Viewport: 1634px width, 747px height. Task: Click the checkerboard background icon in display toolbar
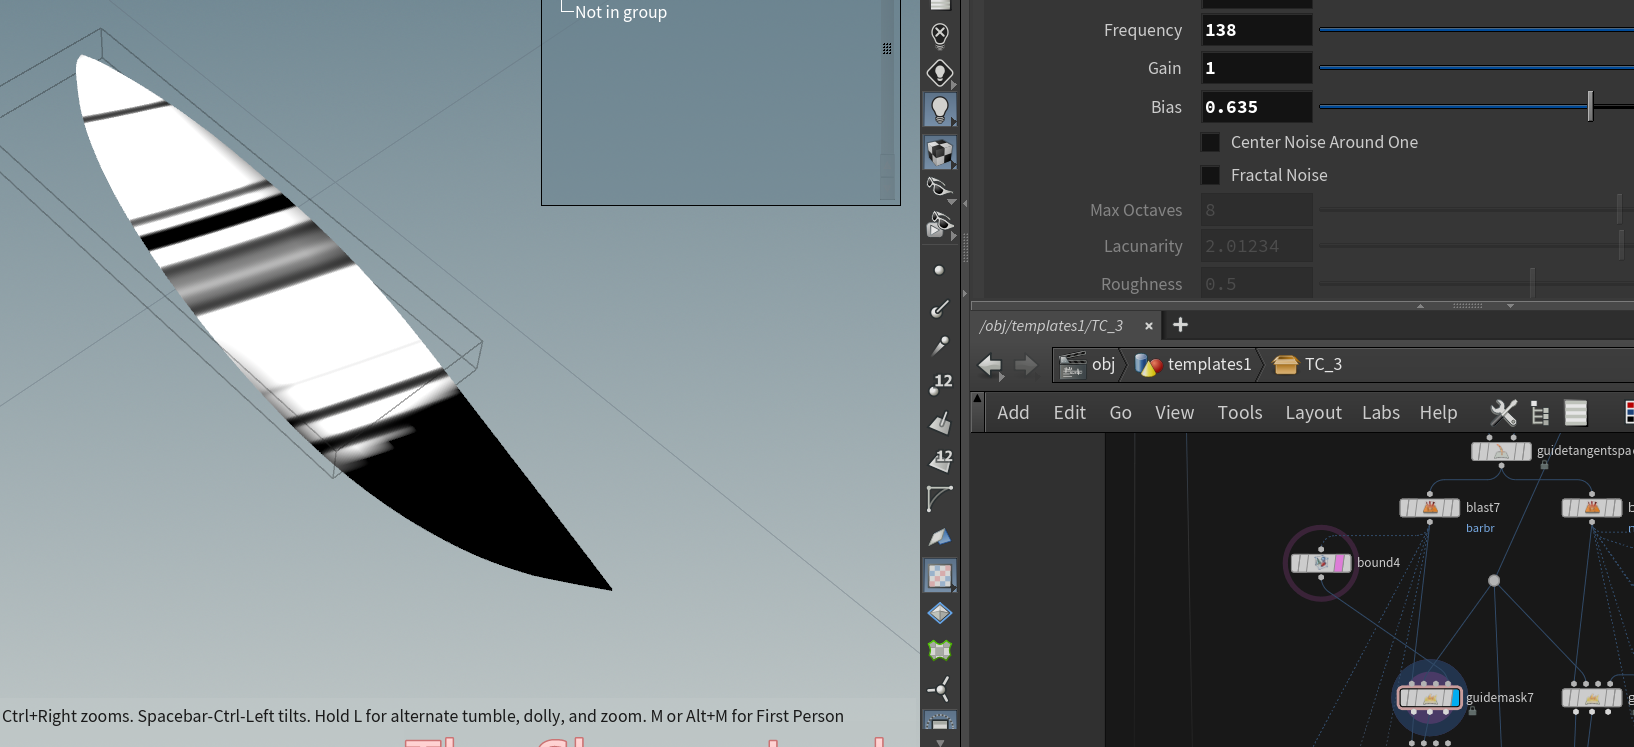click(939, 575)
